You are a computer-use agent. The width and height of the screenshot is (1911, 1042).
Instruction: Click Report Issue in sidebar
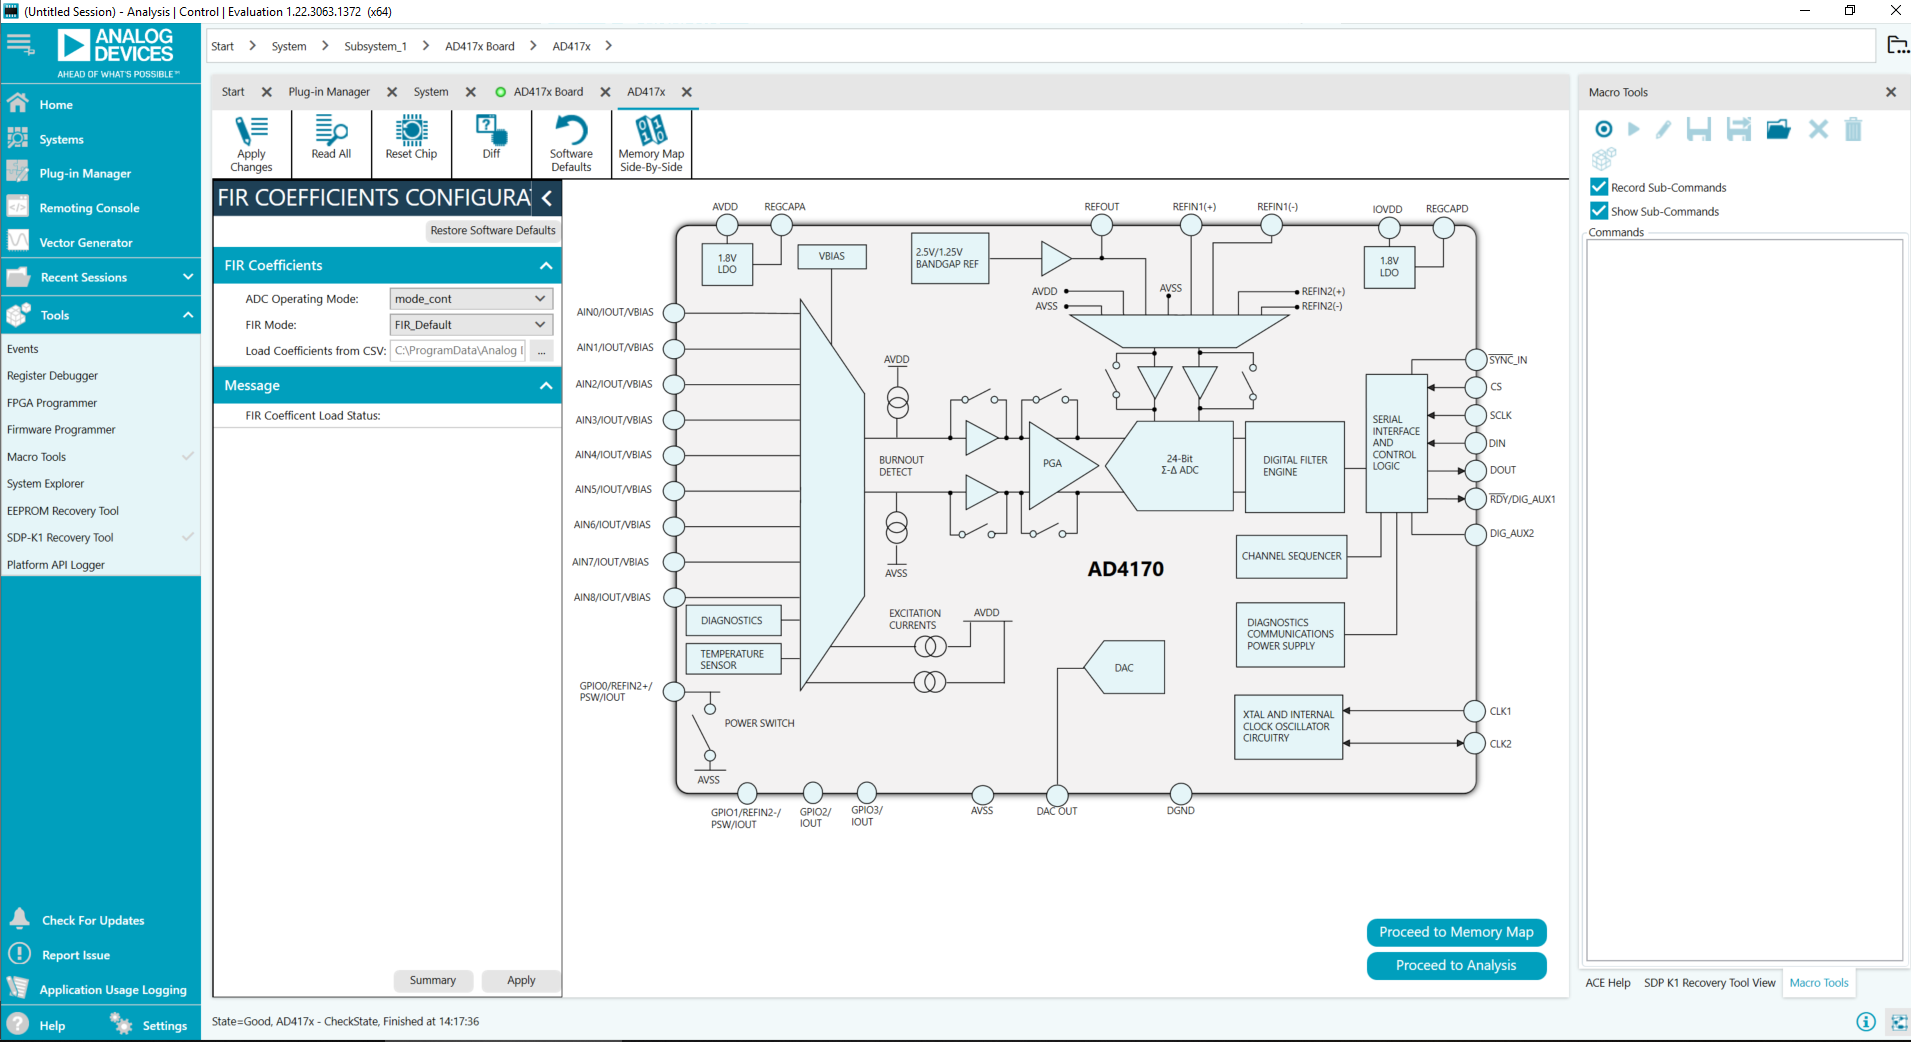75,955
